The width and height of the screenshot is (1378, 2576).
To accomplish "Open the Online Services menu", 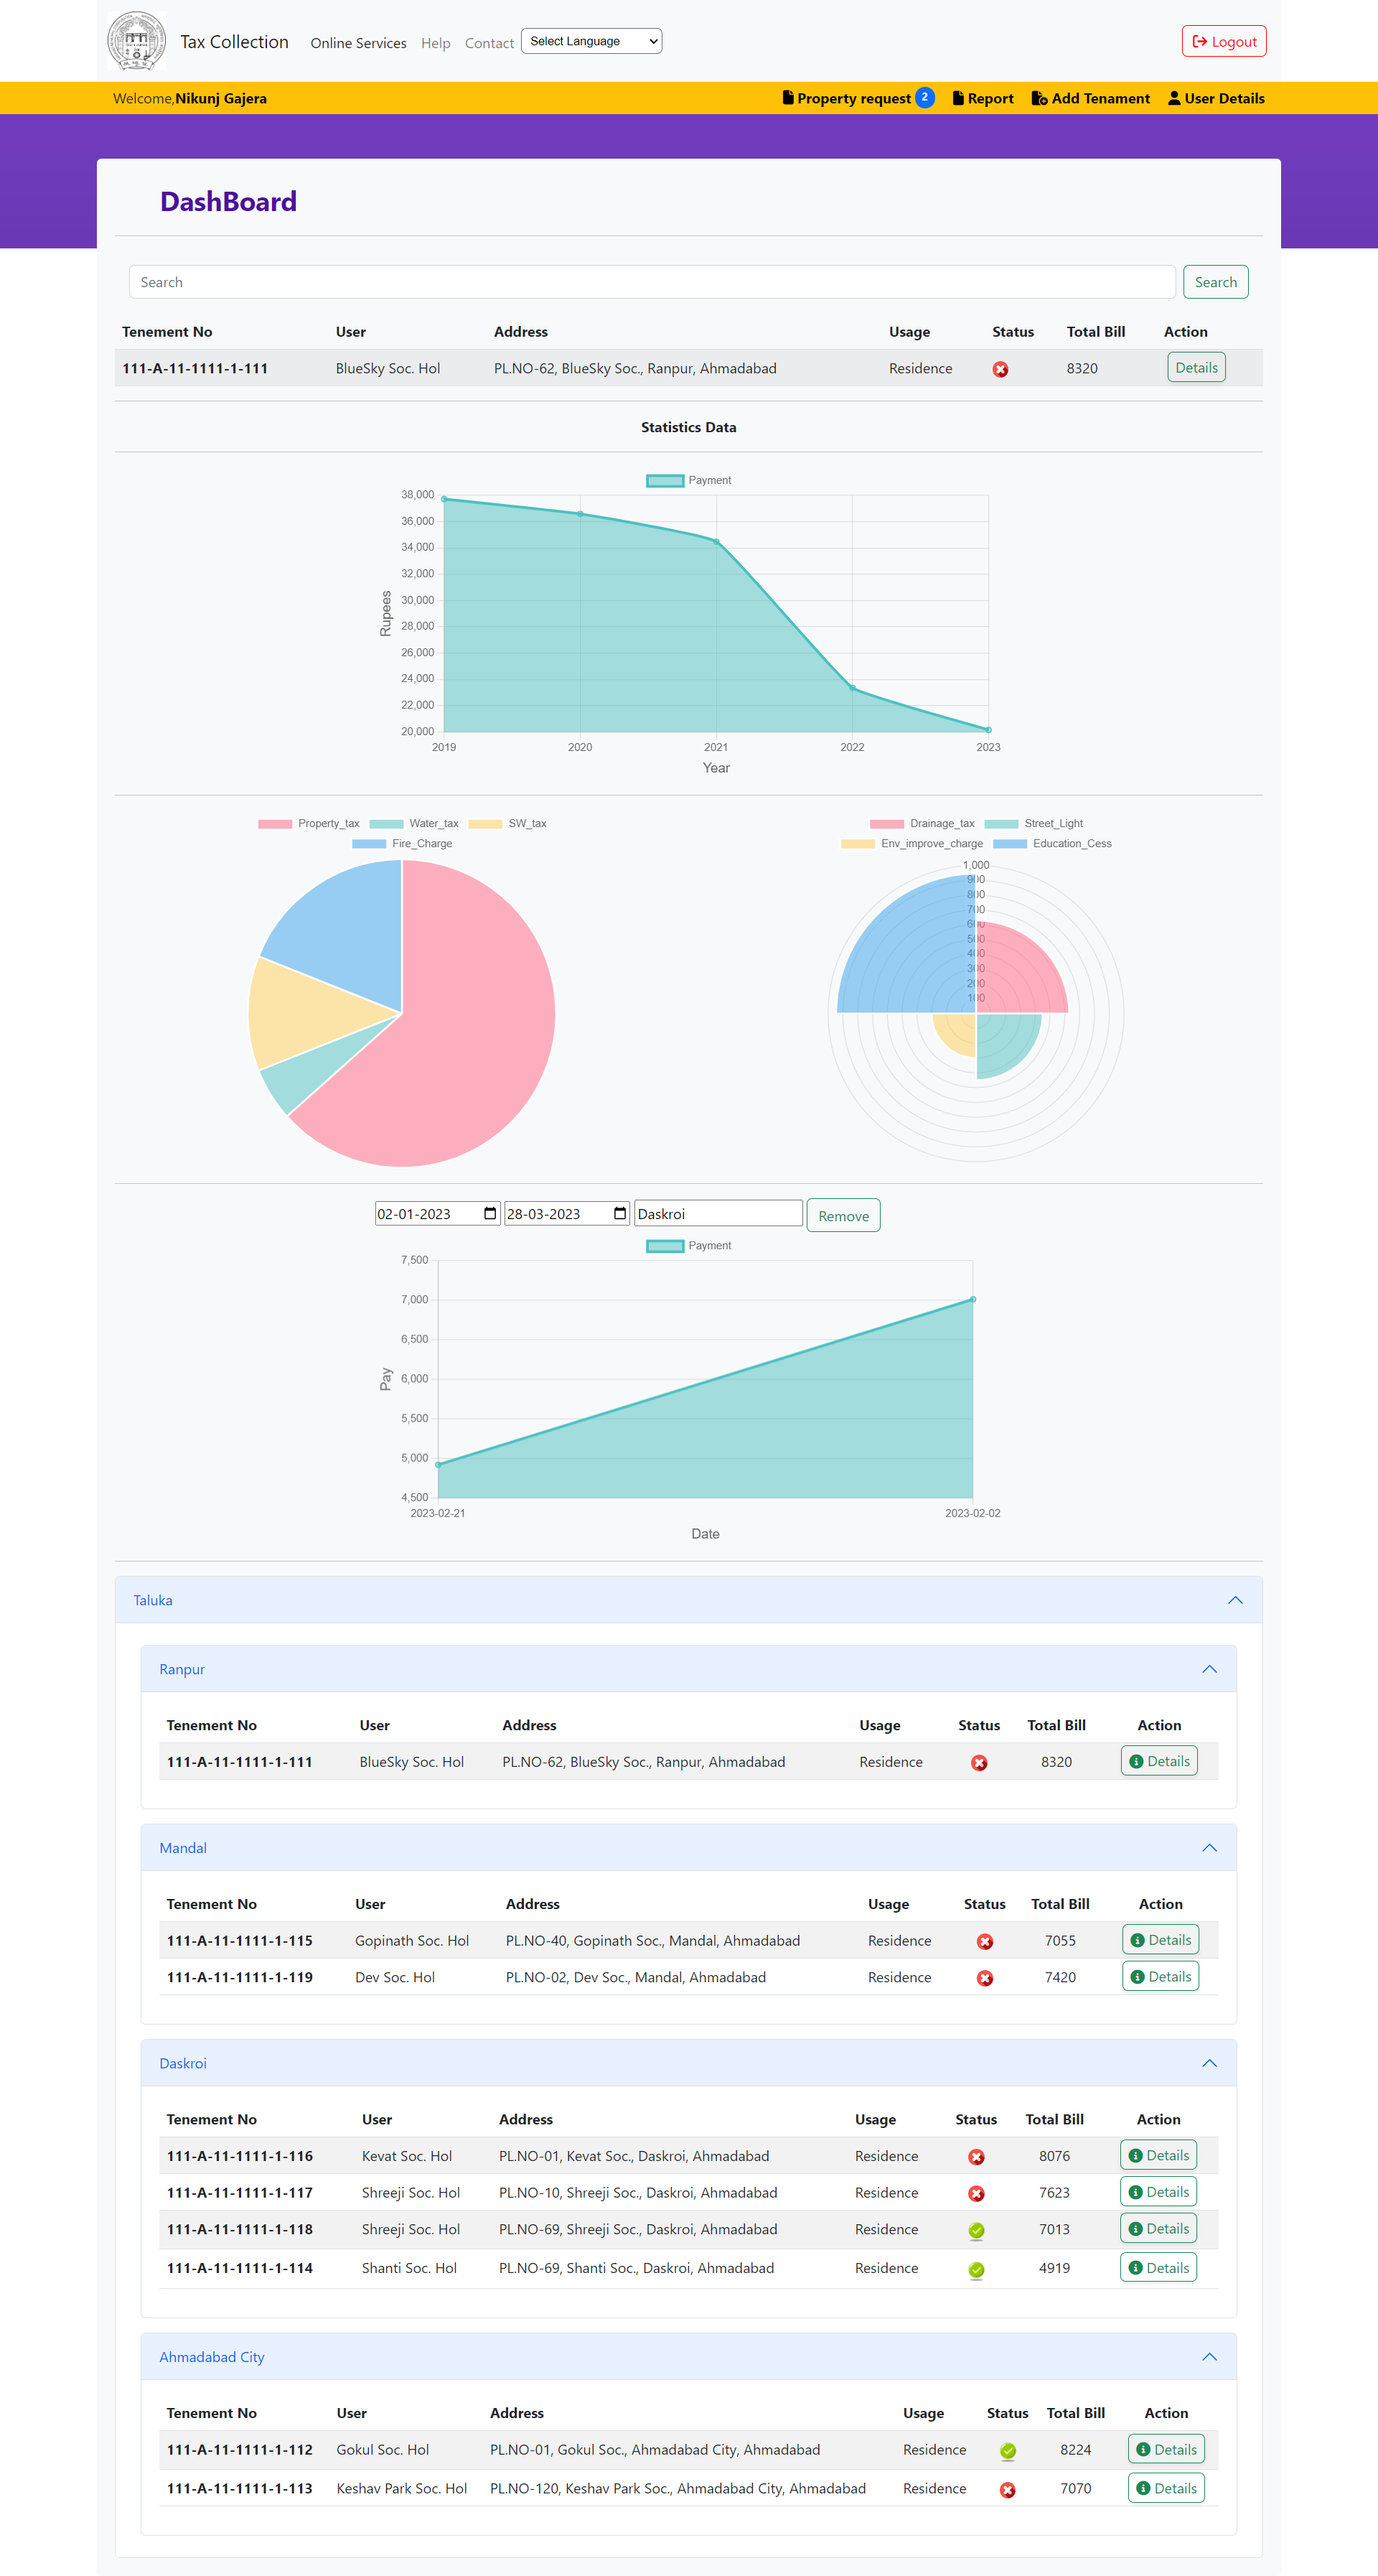I will point(357,43).
